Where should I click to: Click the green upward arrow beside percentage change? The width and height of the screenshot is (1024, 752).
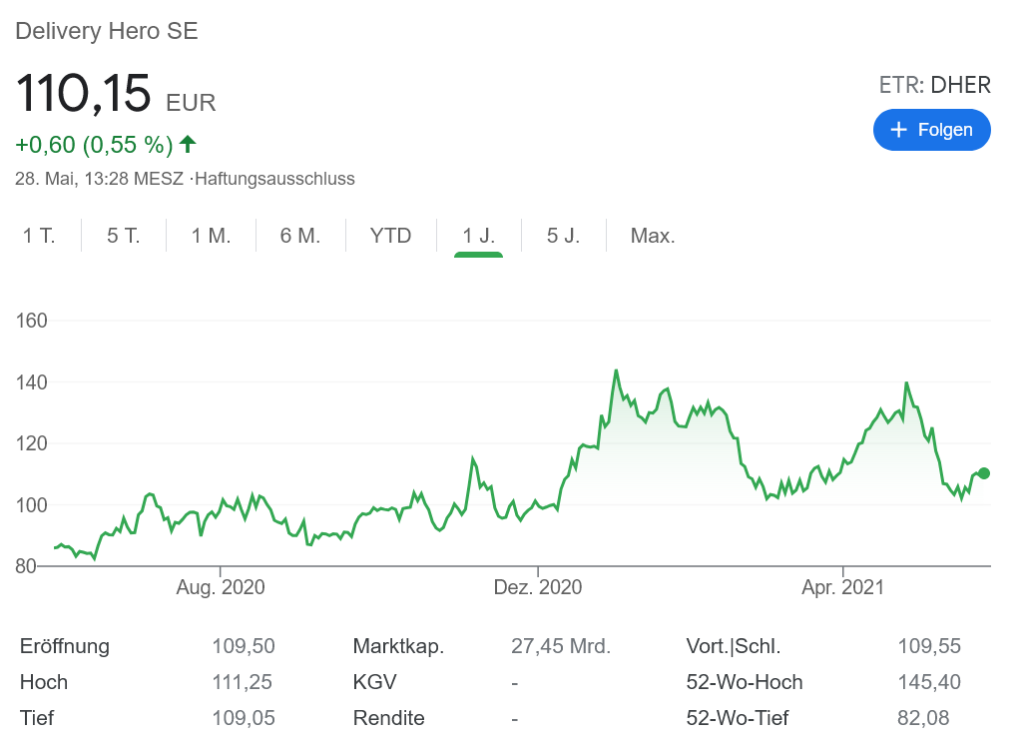pos(188,144)
